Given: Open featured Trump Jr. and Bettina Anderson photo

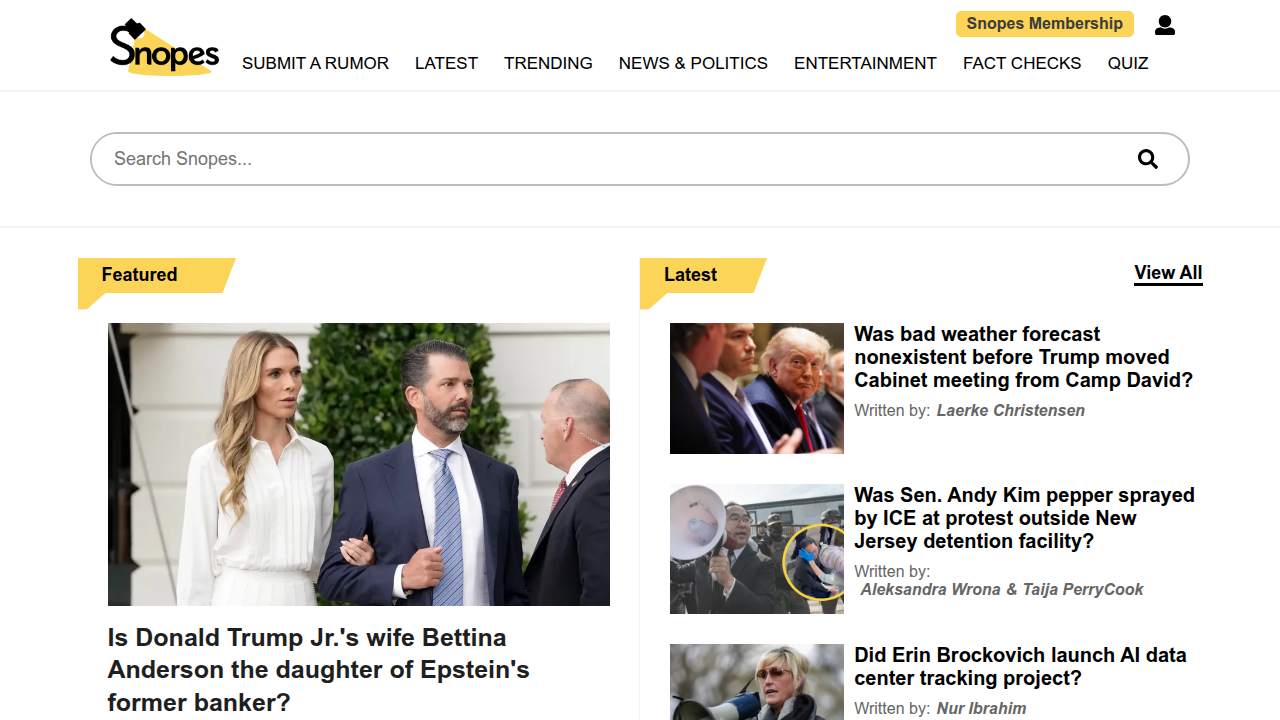Looking at the screenshot, I should click(x=359, y=464).
